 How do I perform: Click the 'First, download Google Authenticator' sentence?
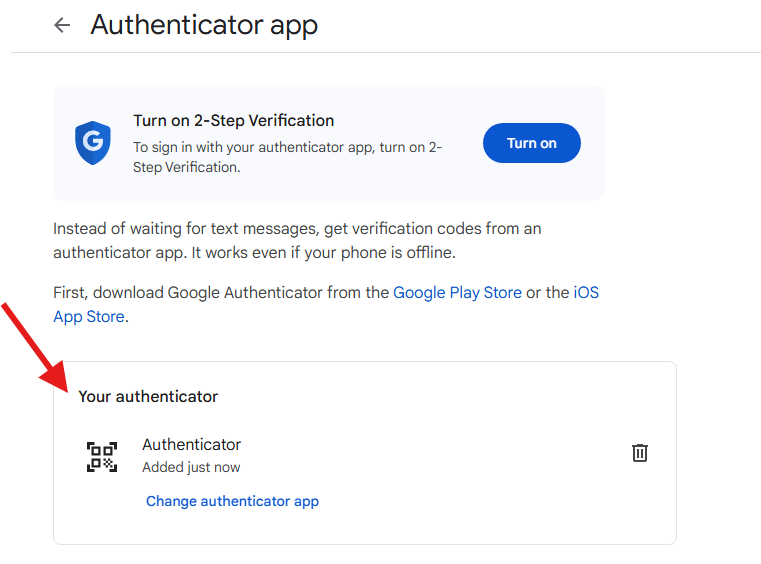point(220,293)
